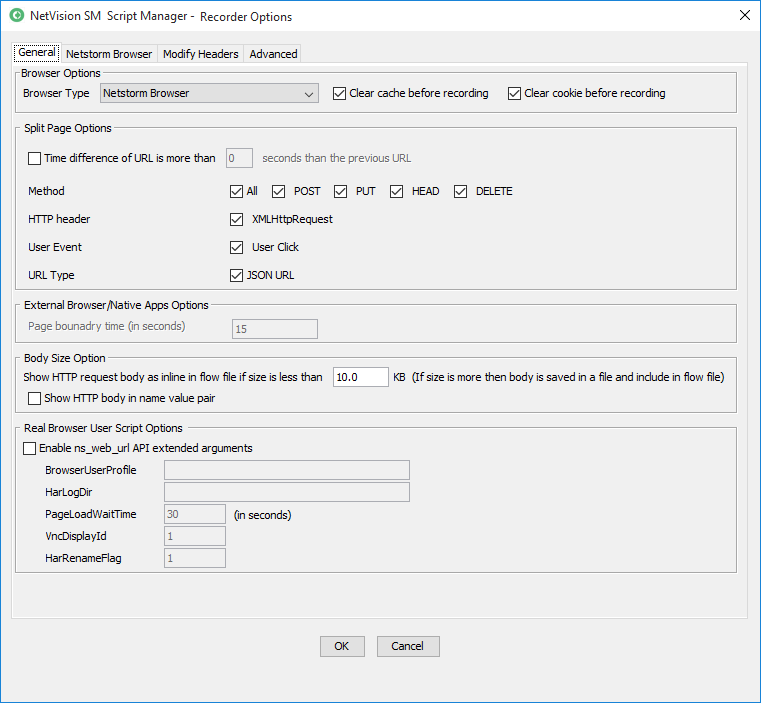Click the Page boundary time field
The image size is (761, 703).
click(x=275, y=329)
